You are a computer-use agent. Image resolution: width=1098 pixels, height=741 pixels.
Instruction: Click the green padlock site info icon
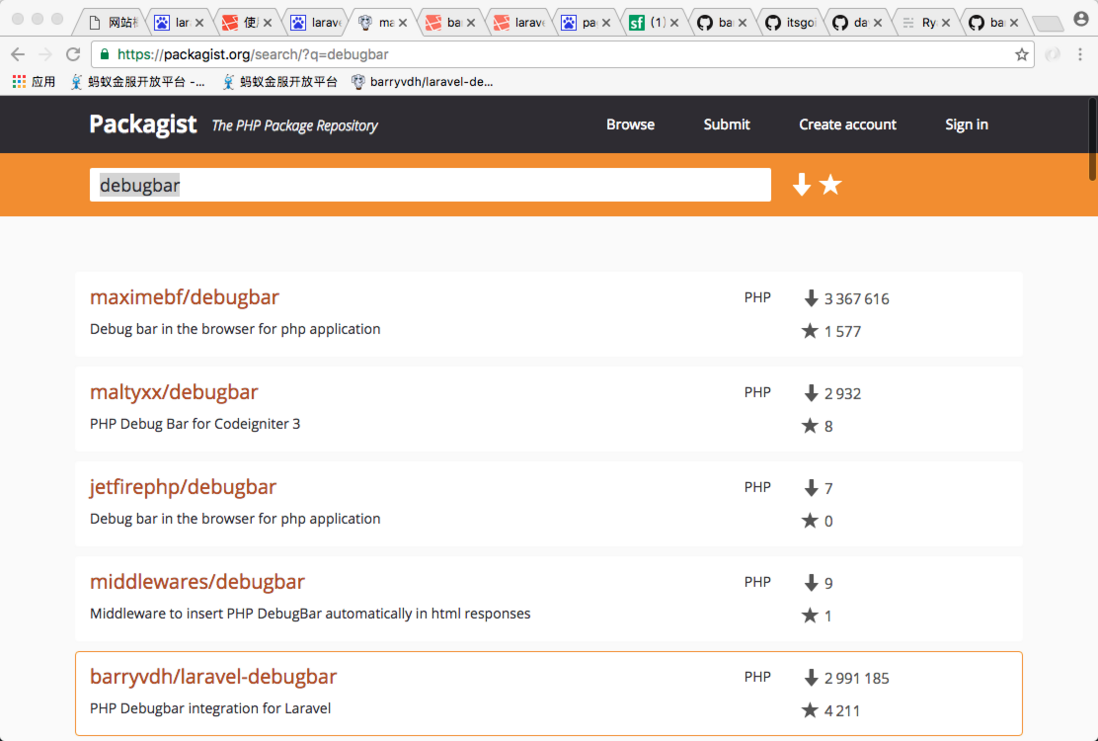104,54
